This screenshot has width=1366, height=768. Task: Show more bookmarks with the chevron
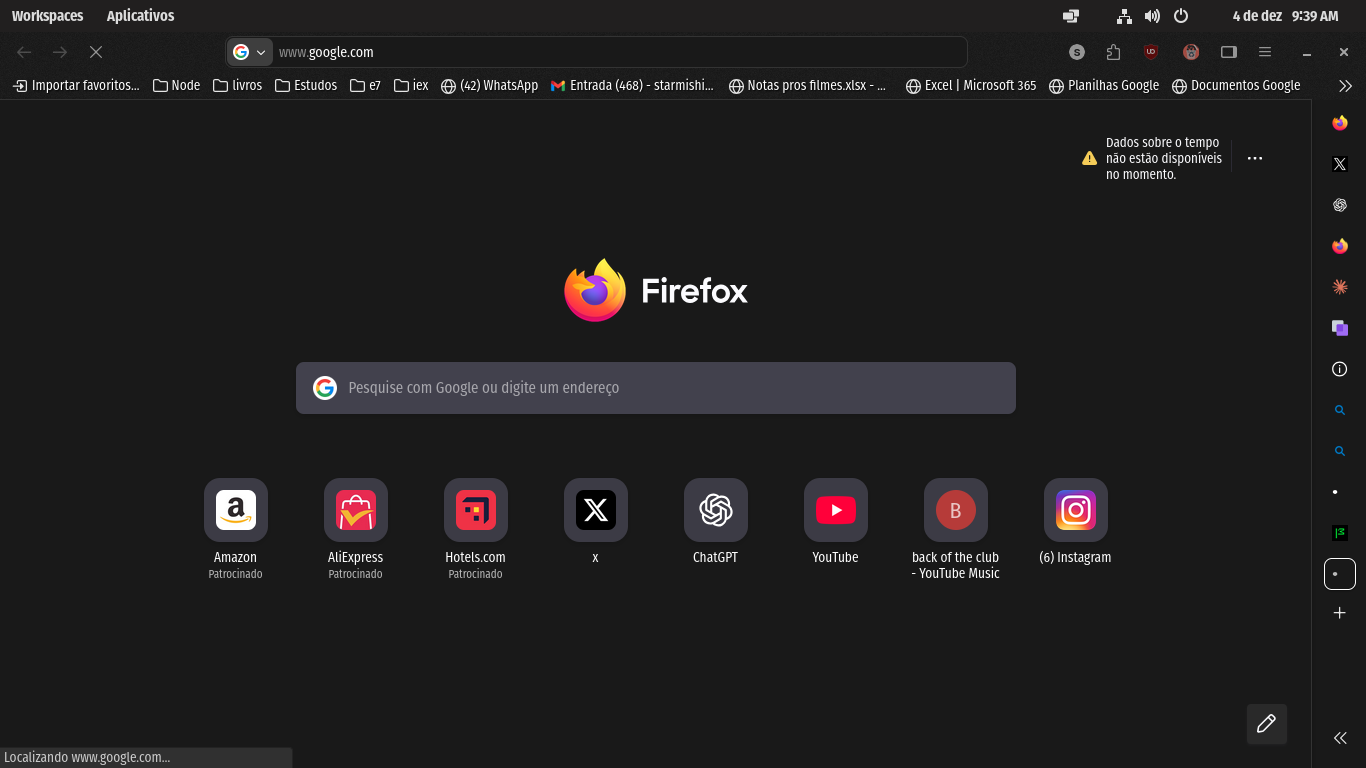point(1345,86)
